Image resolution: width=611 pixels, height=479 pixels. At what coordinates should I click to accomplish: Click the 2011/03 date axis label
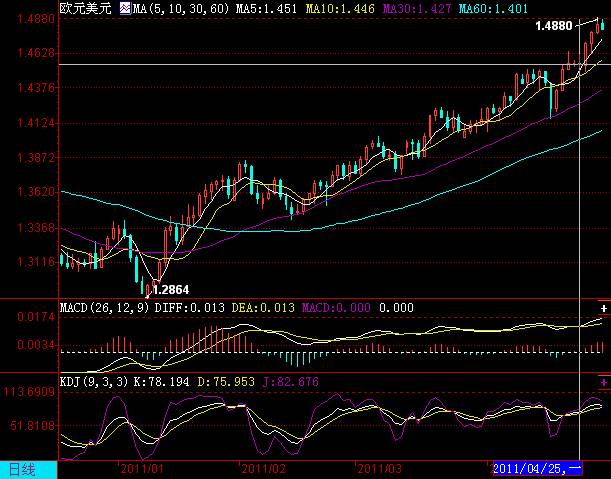(x=380, y=469)
